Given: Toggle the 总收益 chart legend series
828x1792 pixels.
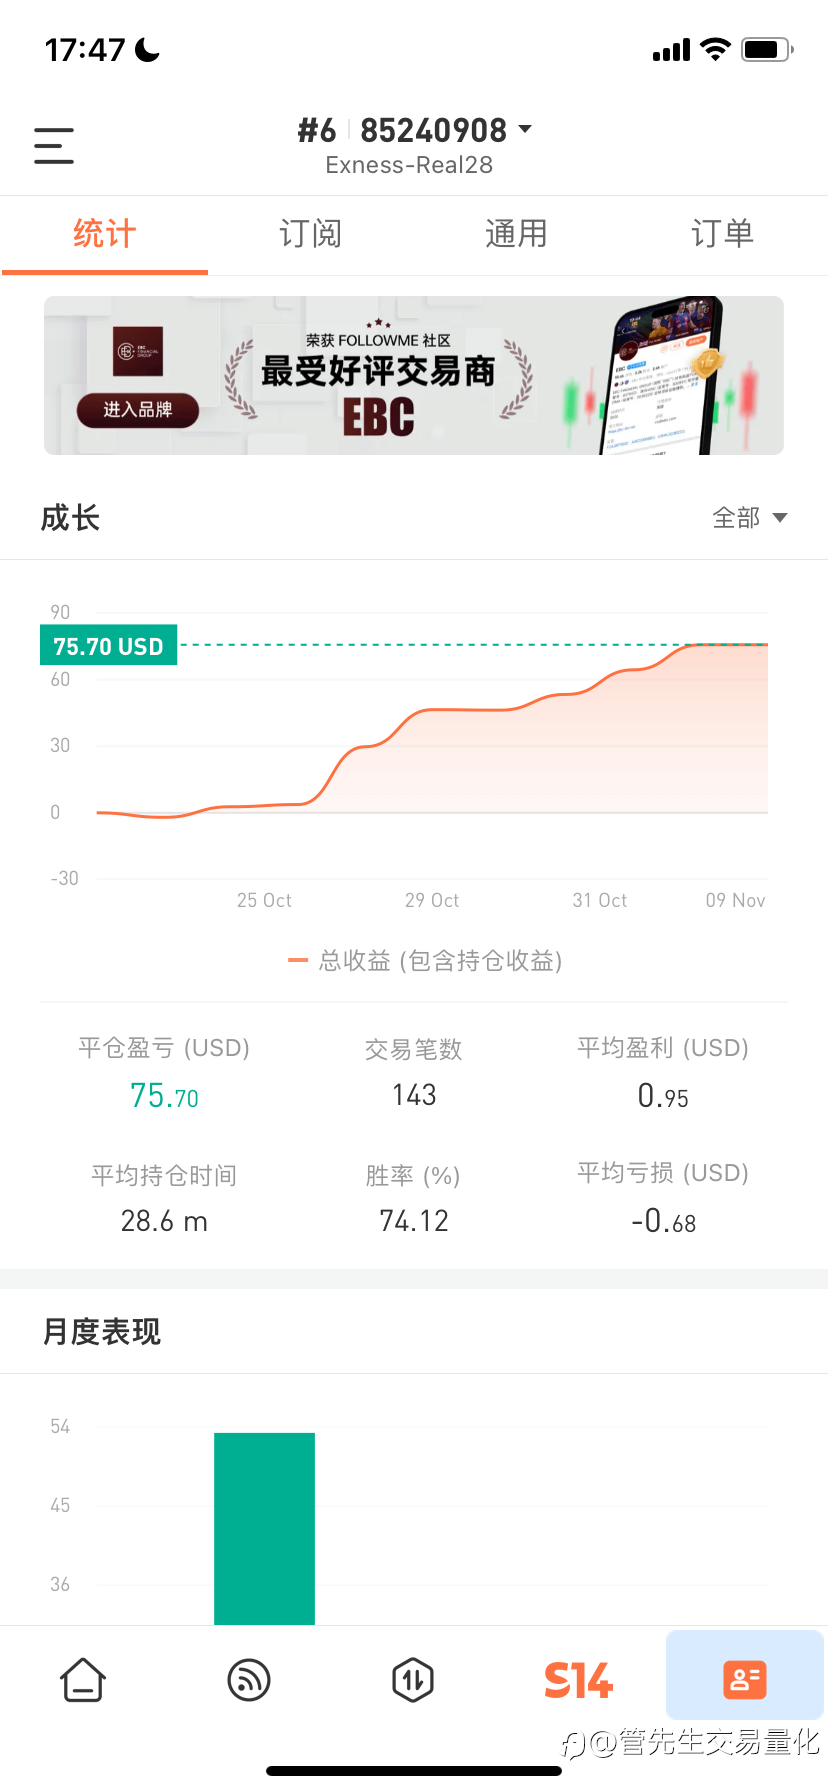Looking at the screenshot, I should click(425, 961).
